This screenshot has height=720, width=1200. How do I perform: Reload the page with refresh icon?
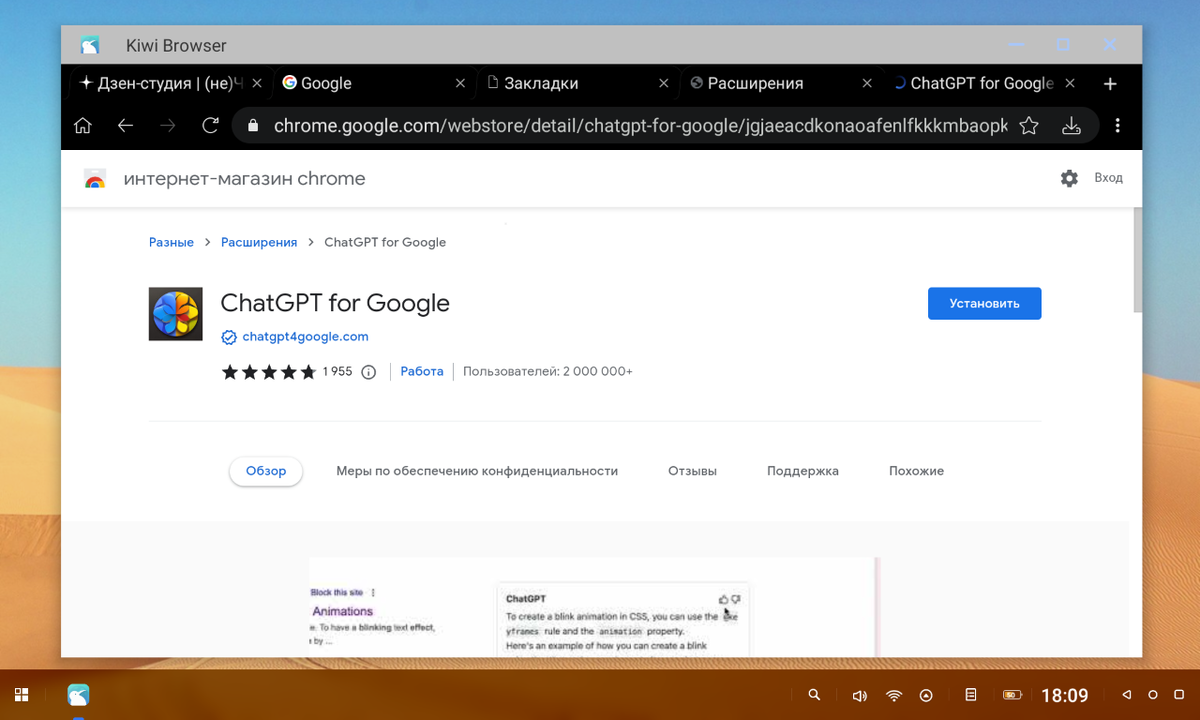click(210, 126)
